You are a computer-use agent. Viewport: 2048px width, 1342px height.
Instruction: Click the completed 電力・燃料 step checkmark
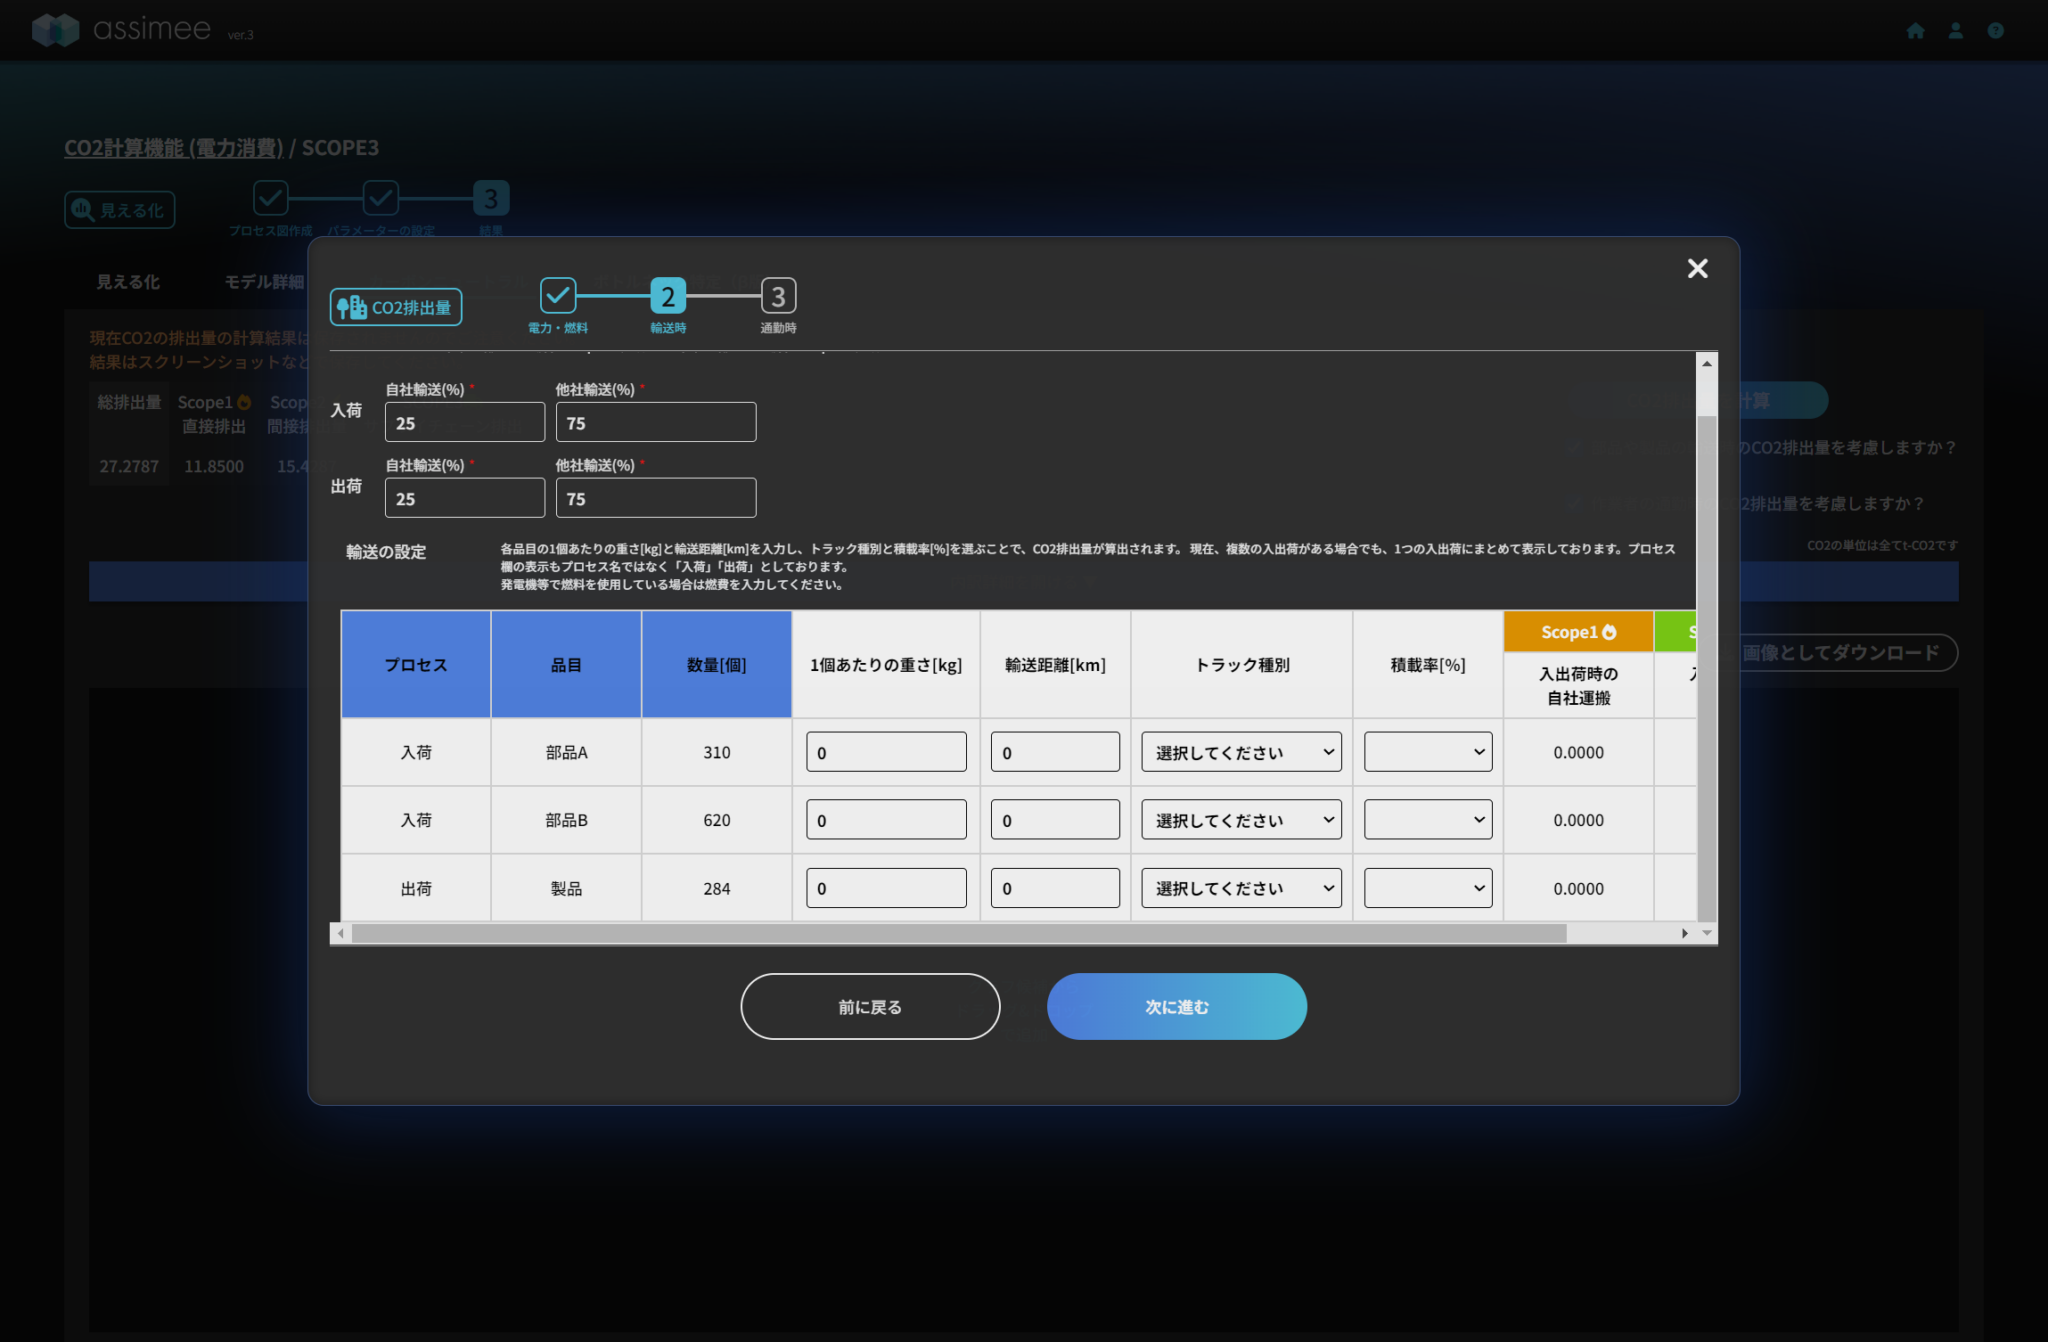(558, 296)
